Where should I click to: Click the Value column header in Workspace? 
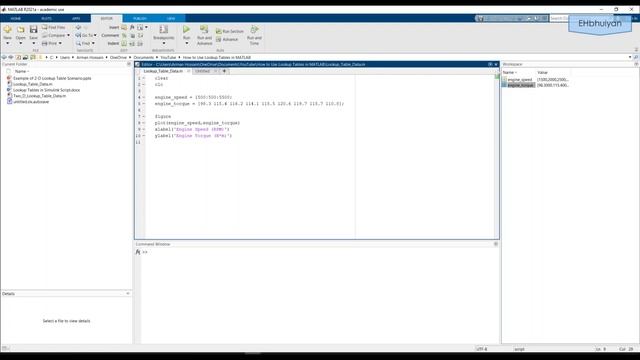(x=542, y=73)
